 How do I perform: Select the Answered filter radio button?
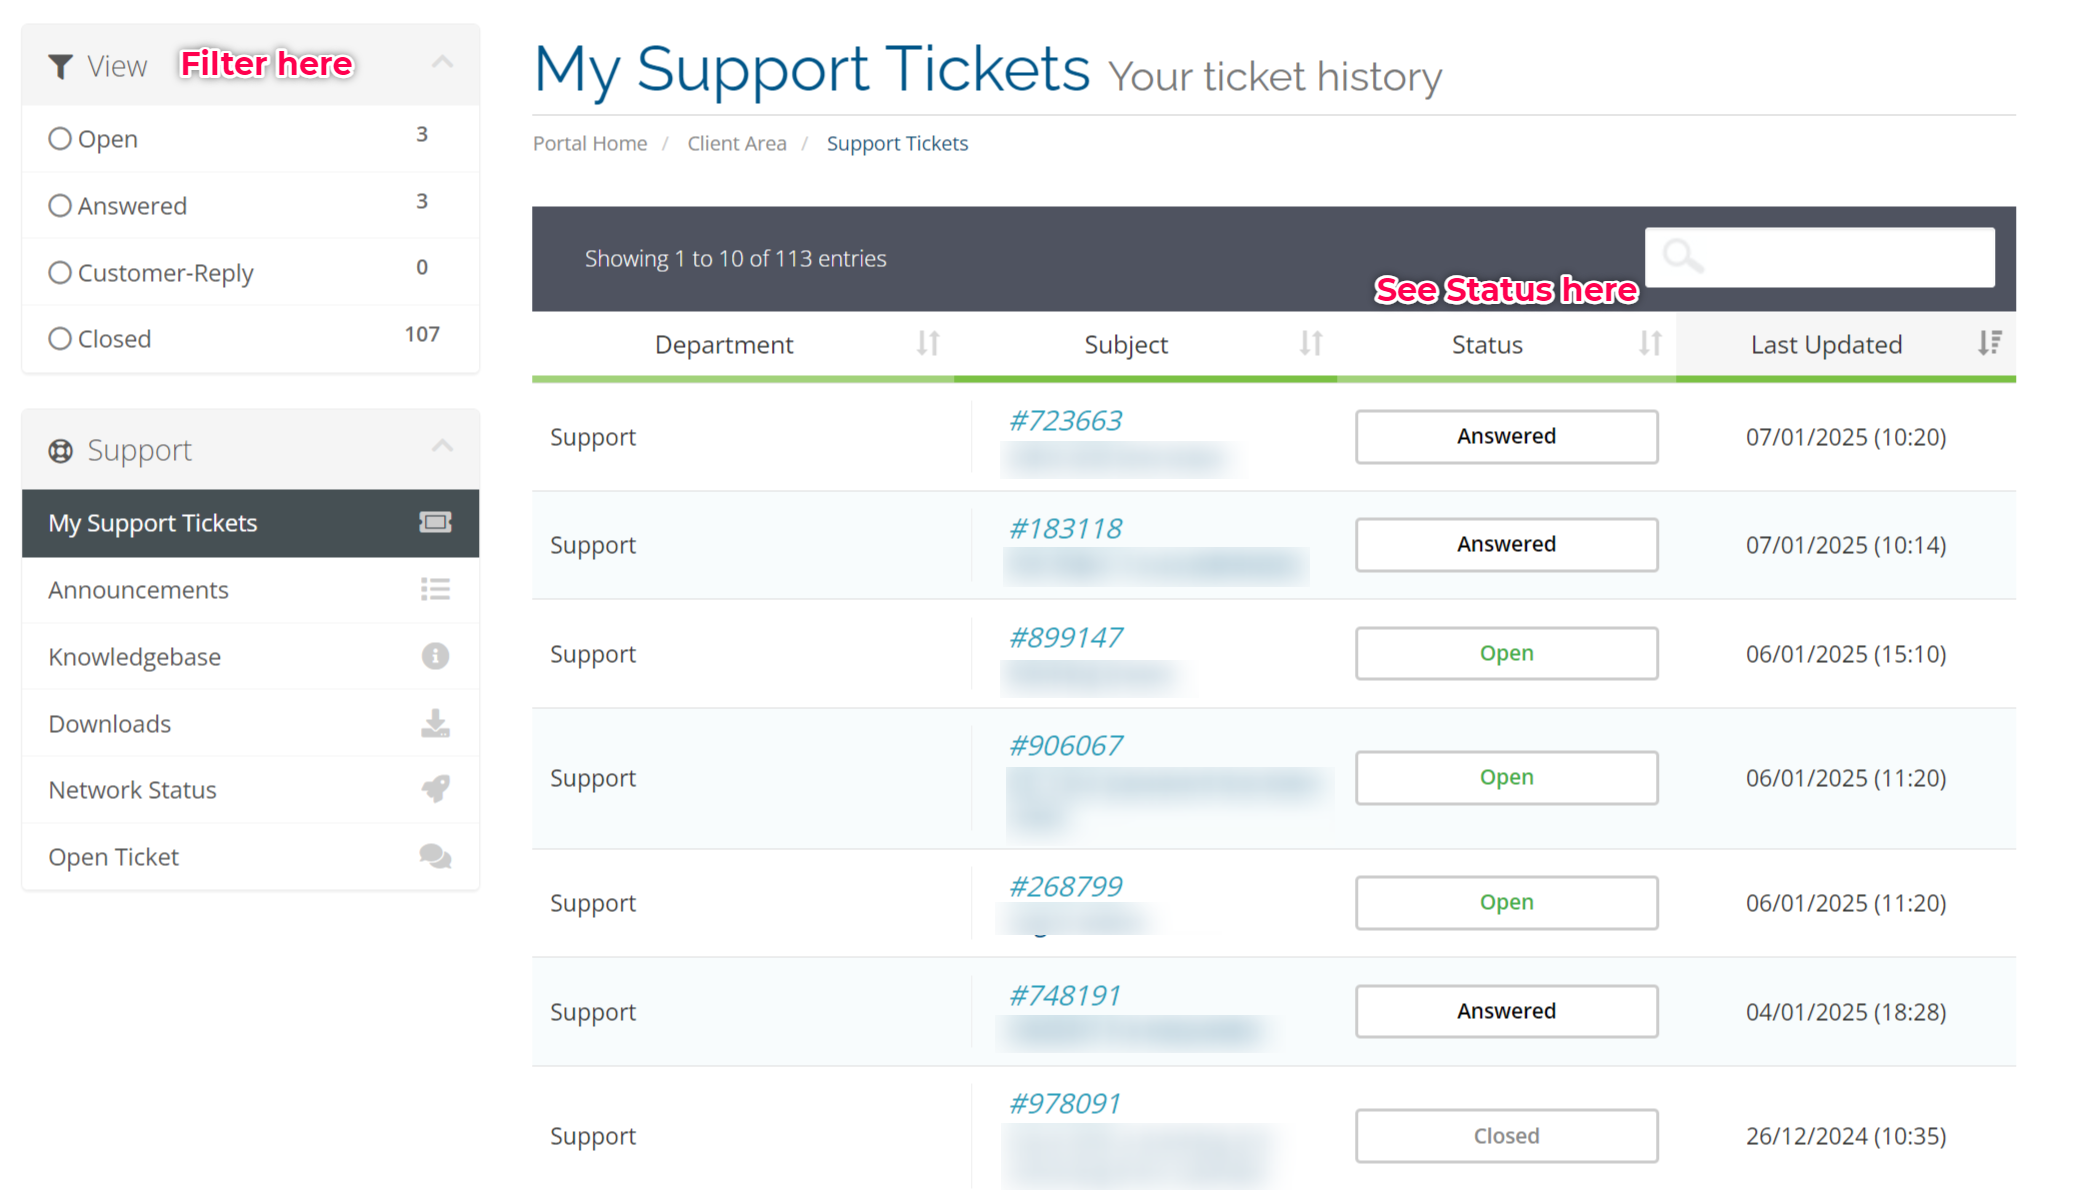[x=60, y=206]
